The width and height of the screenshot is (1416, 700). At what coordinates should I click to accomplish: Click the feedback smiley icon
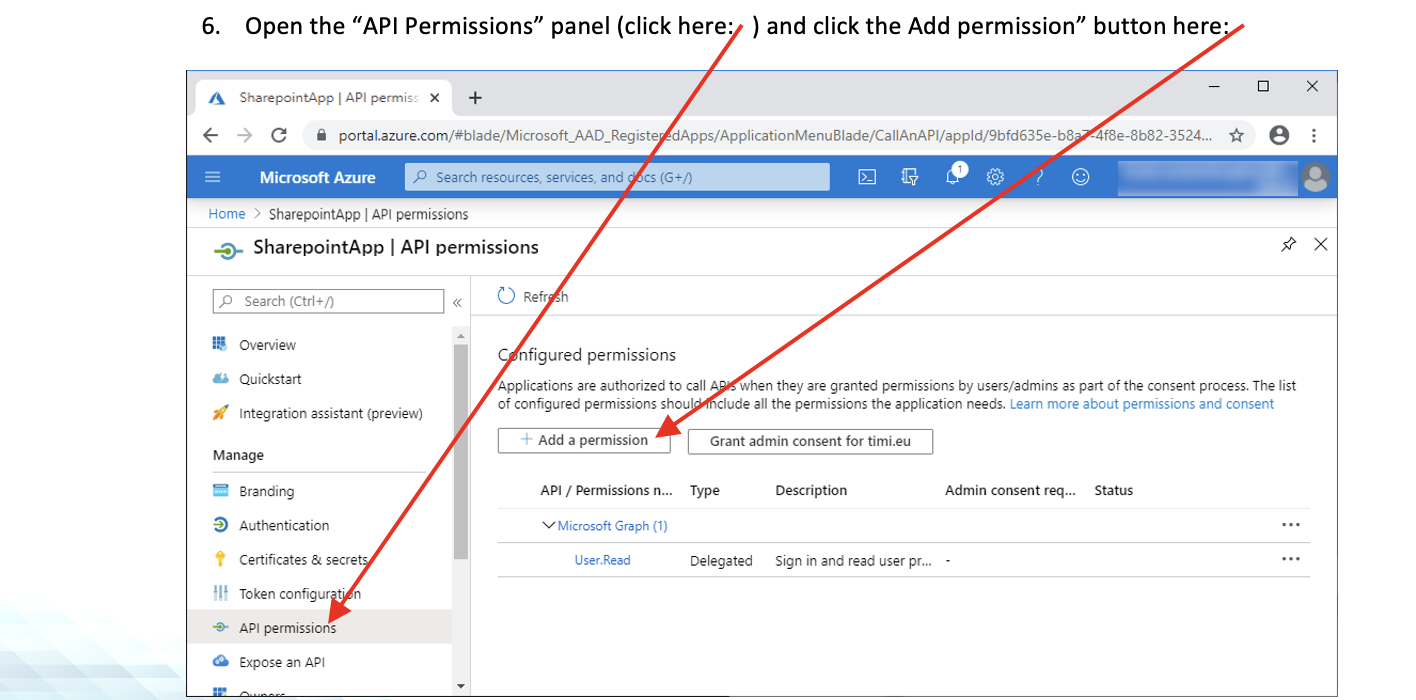(1080, 177)
